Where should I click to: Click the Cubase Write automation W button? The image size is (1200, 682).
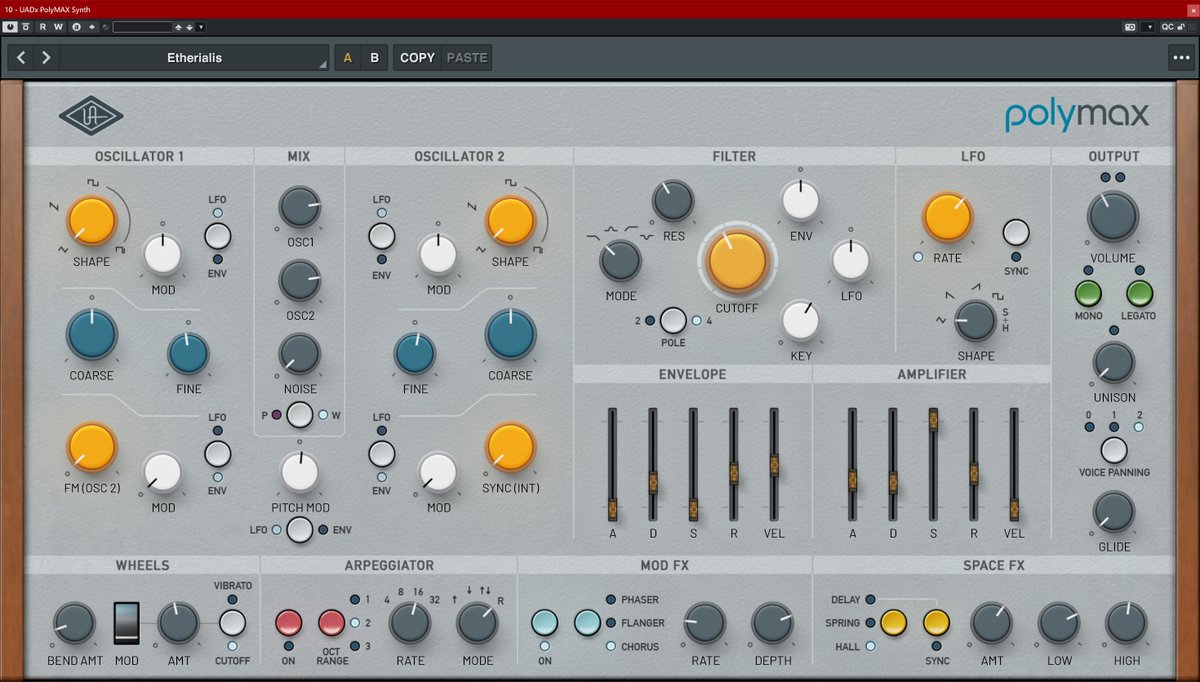(59, 27)
